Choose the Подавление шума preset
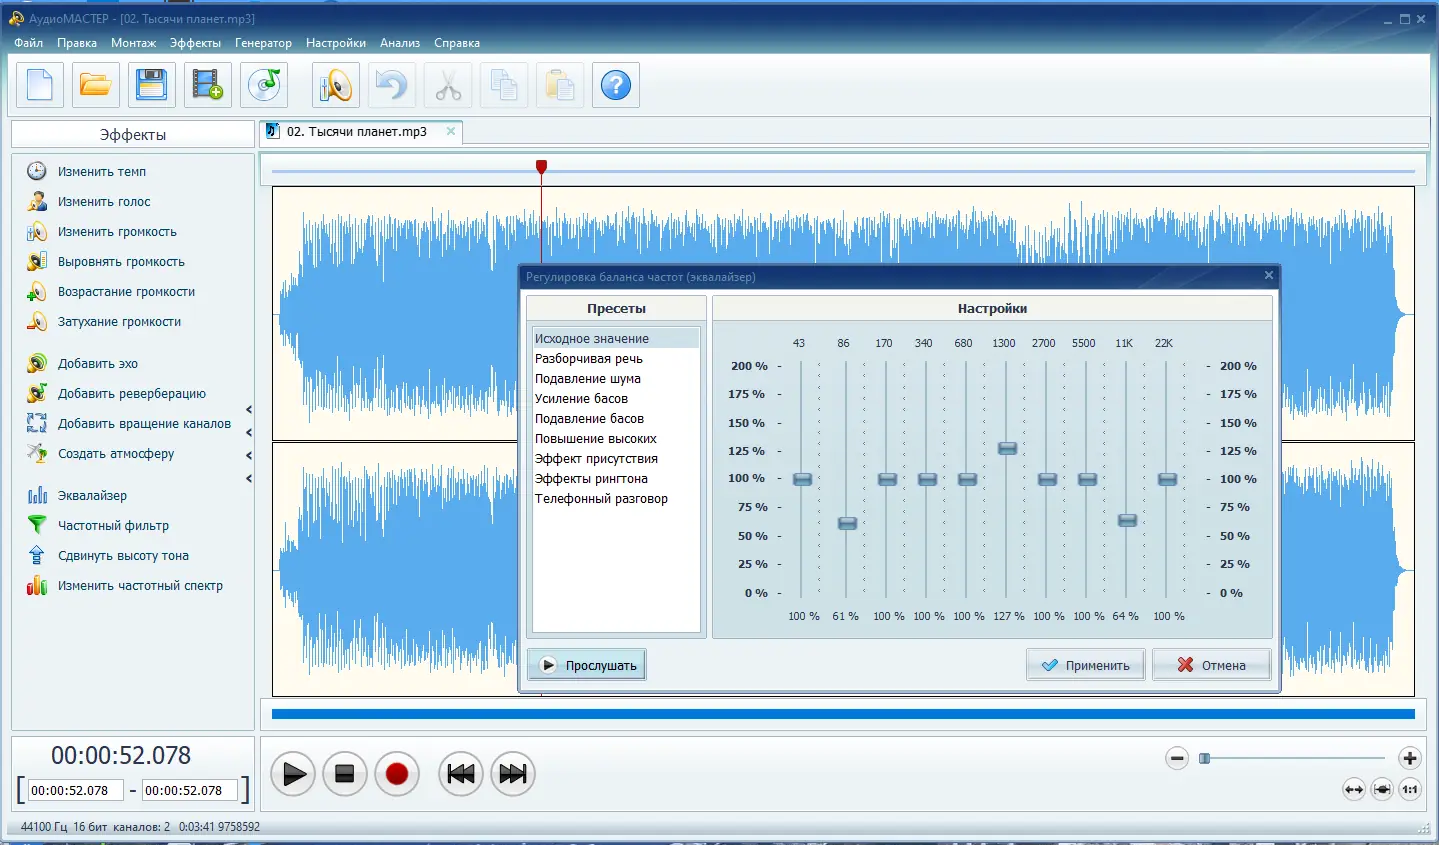The height and width of the screenshot is (845, 1439). click(616, 379)
